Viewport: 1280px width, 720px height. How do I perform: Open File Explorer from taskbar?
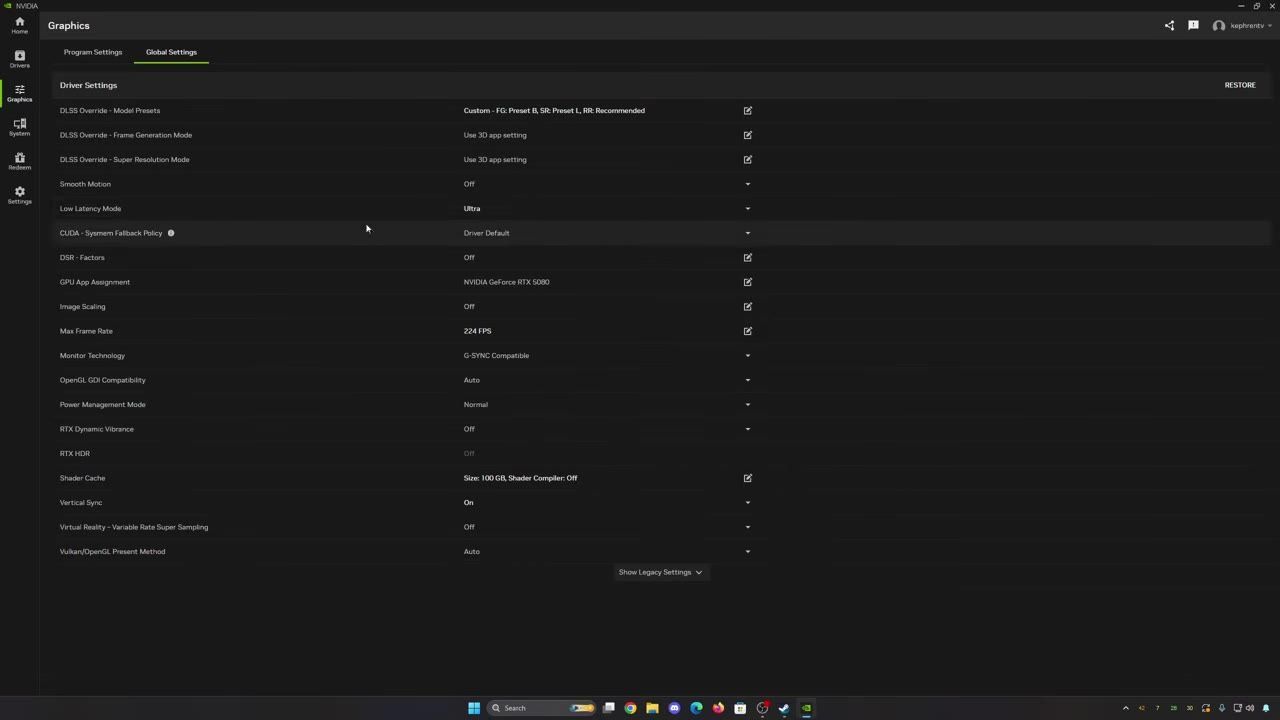[x=652, y=708]
